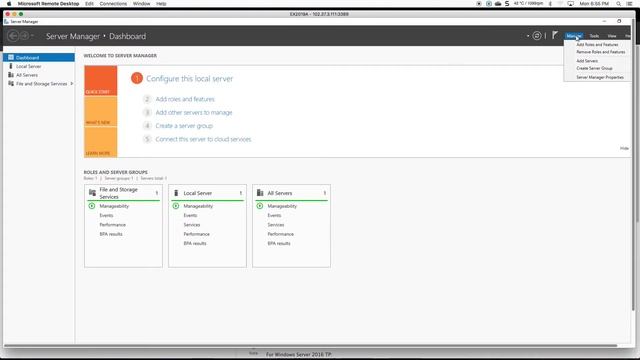Open the View menu in Server Manager
Screen dimensions: 640x360
click(612, 36)
